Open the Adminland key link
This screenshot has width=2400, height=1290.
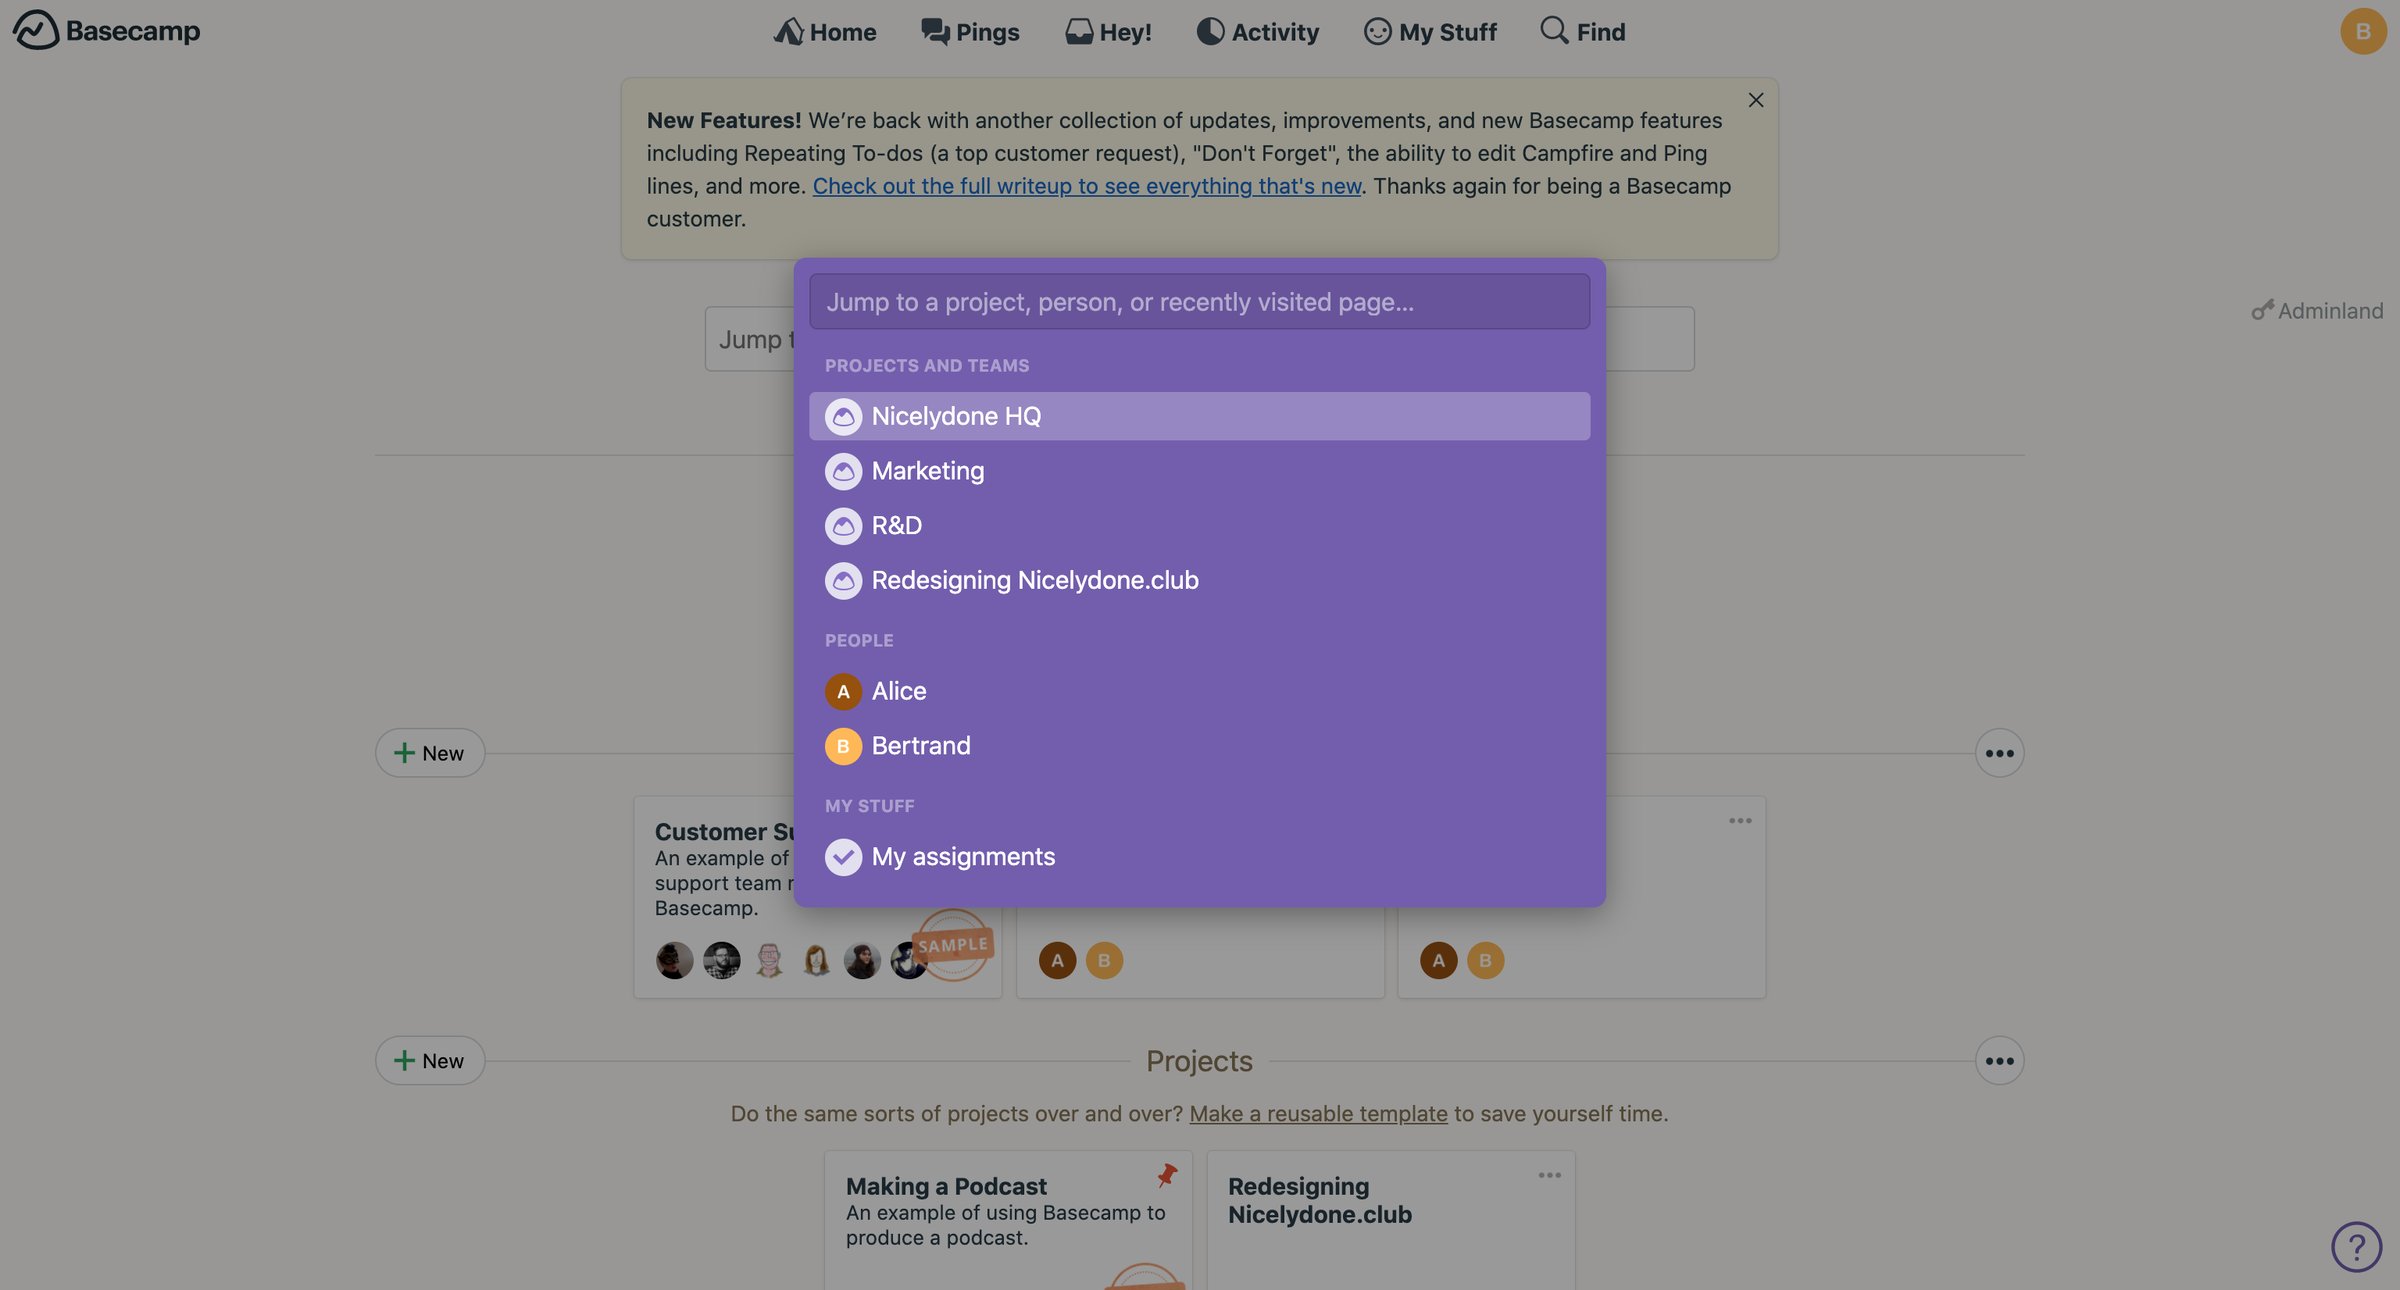click(2317, 311)
